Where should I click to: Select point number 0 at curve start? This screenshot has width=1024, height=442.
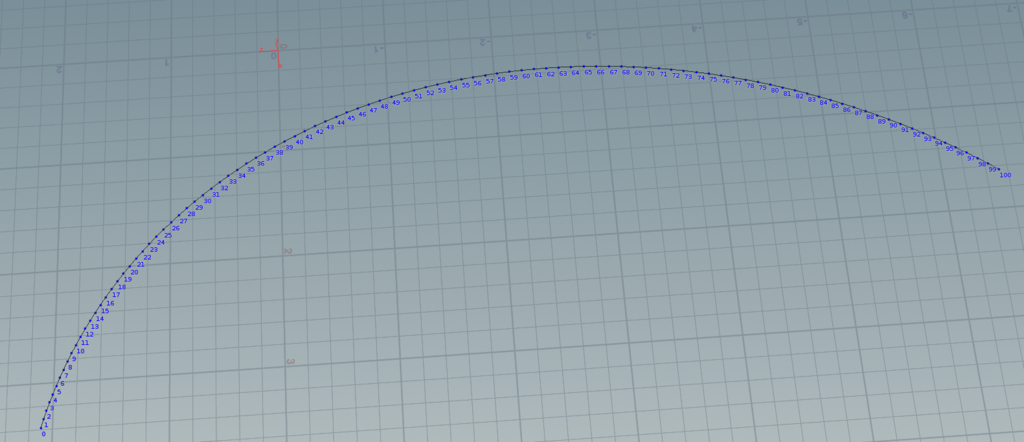coord(44,434)
